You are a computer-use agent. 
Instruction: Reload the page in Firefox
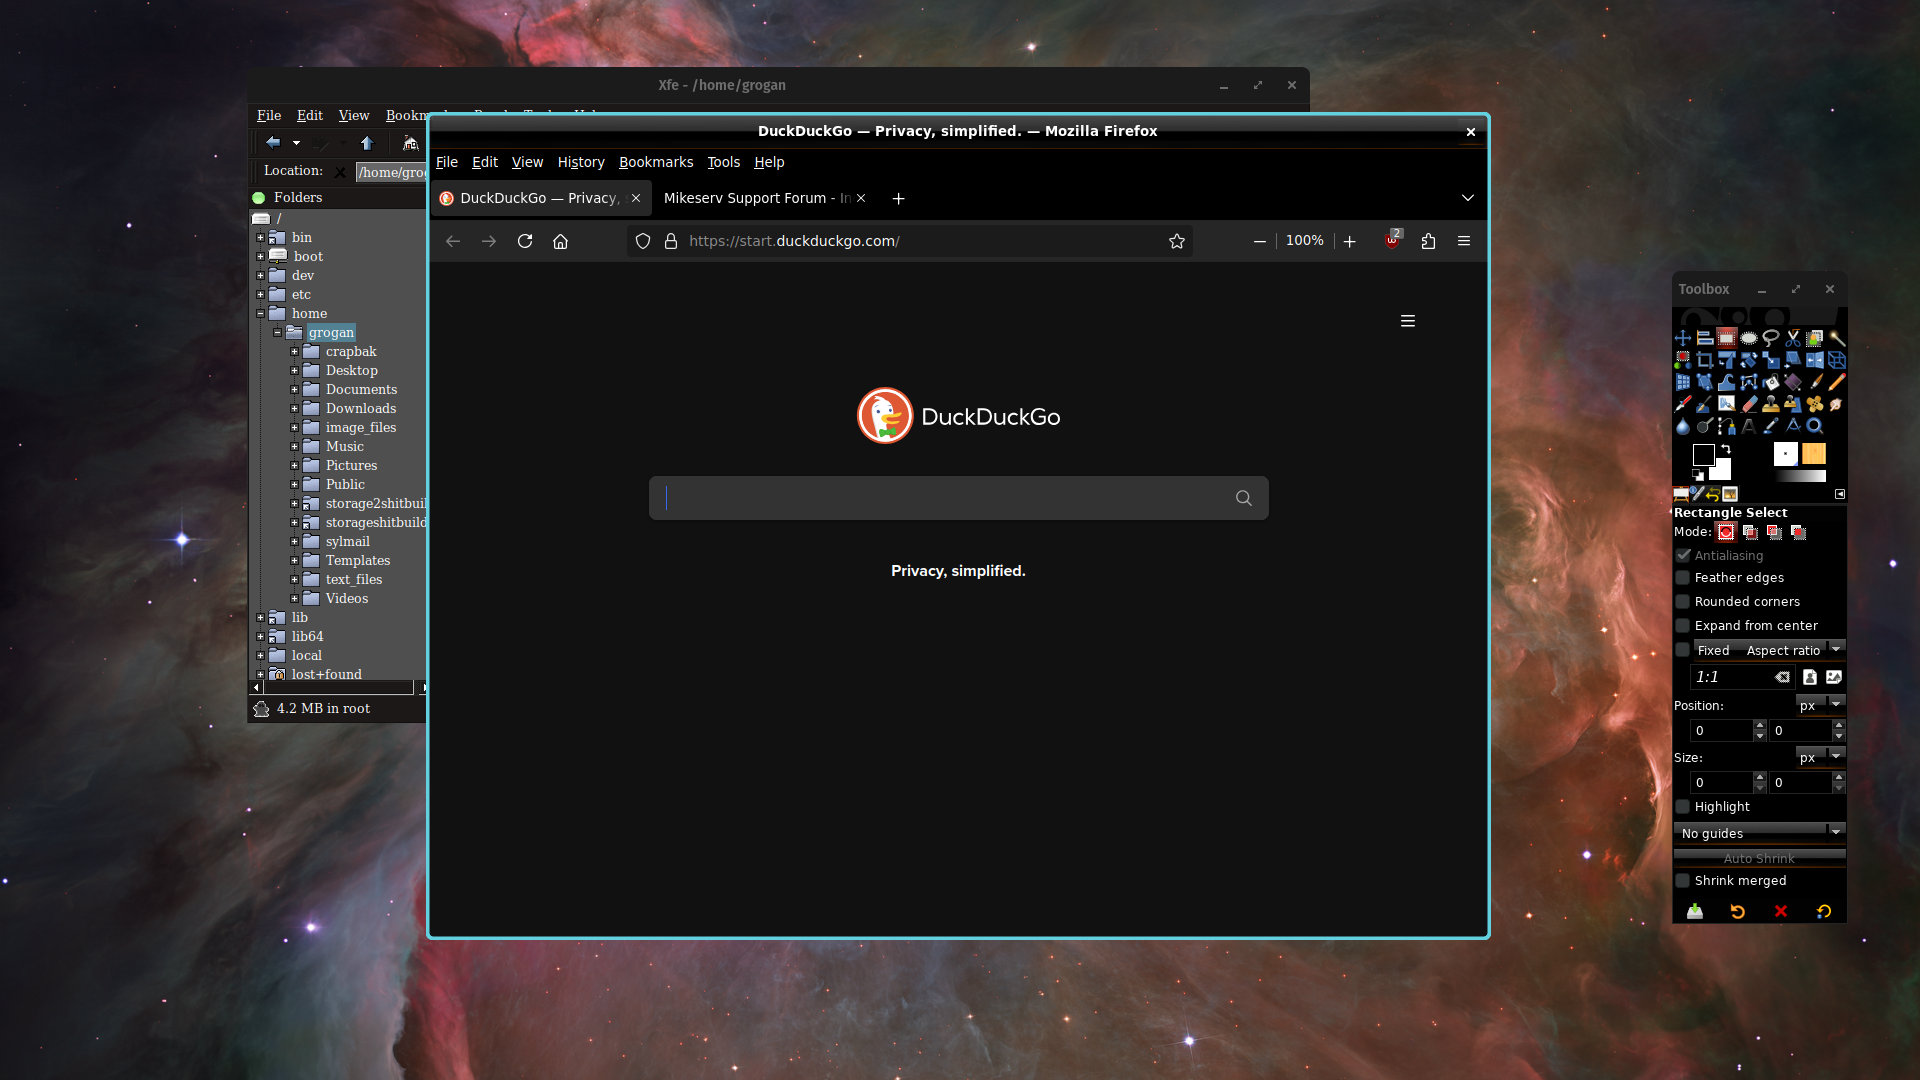pyautogui.click(x=525, y=241)
